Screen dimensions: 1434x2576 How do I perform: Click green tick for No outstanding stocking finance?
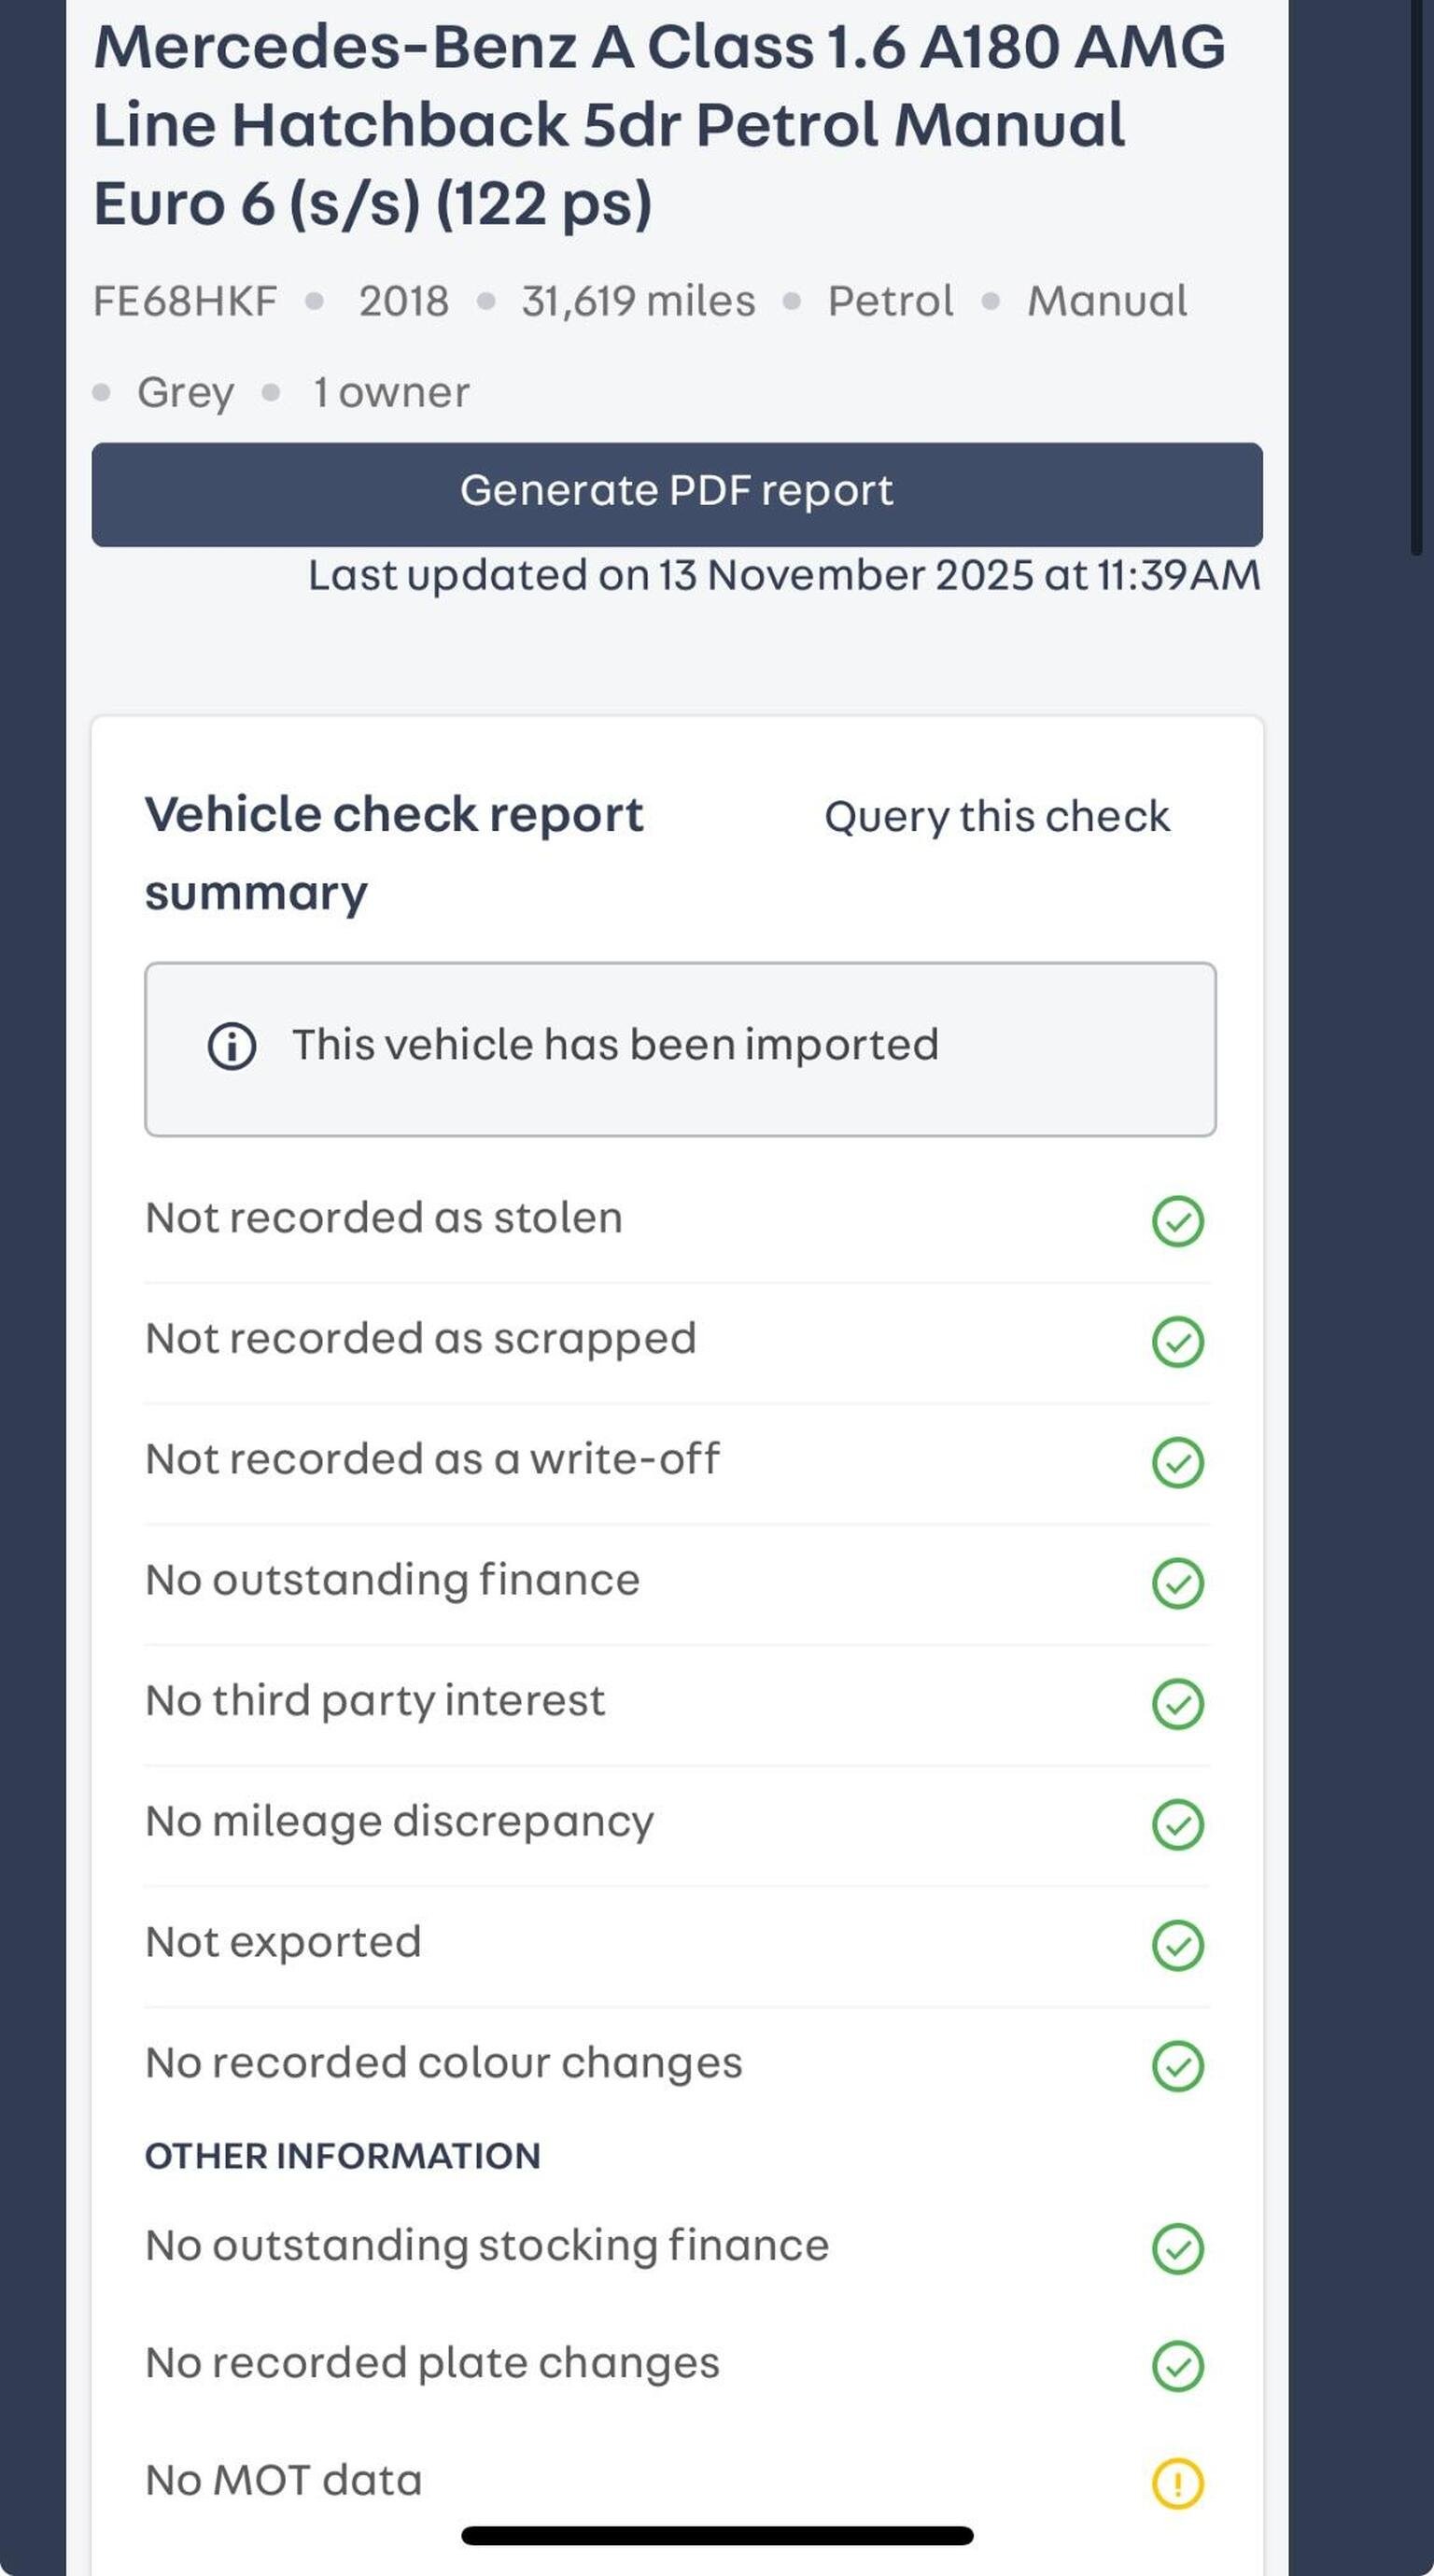[x=1177, y=2249]
